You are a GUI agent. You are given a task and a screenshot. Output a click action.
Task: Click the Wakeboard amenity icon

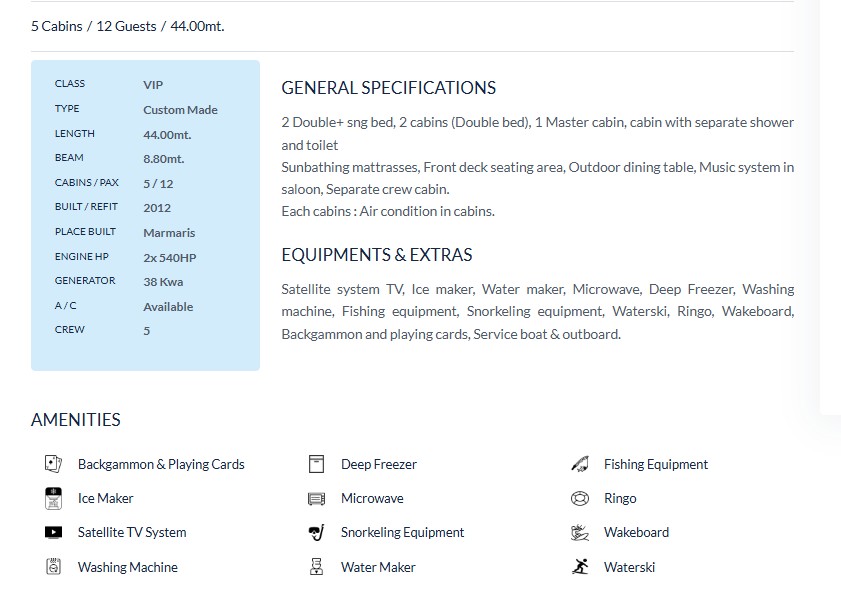(x=580, y=533)
